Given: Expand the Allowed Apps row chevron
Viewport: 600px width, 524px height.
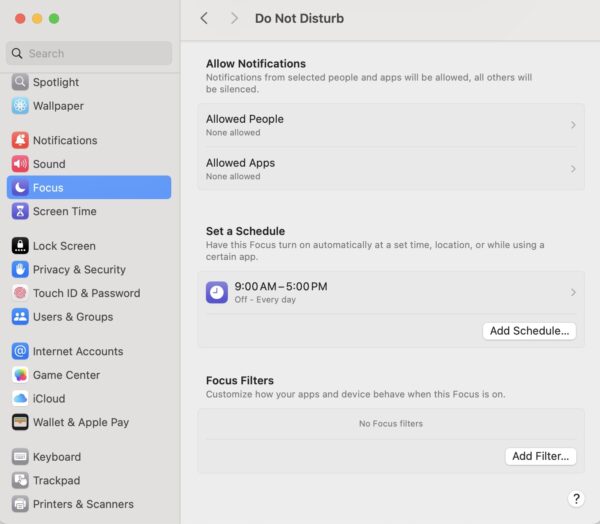Looking at the screenshot, I should tap(573, 169).
